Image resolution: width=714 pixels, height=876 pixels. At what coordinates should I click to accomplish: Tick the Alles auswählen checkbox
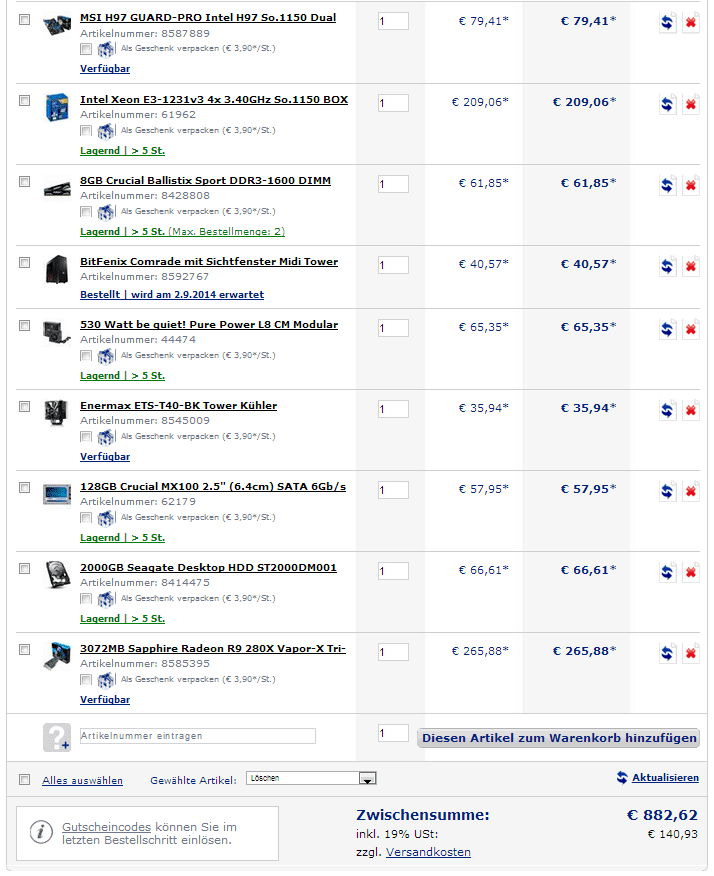[x=24, y=779]
